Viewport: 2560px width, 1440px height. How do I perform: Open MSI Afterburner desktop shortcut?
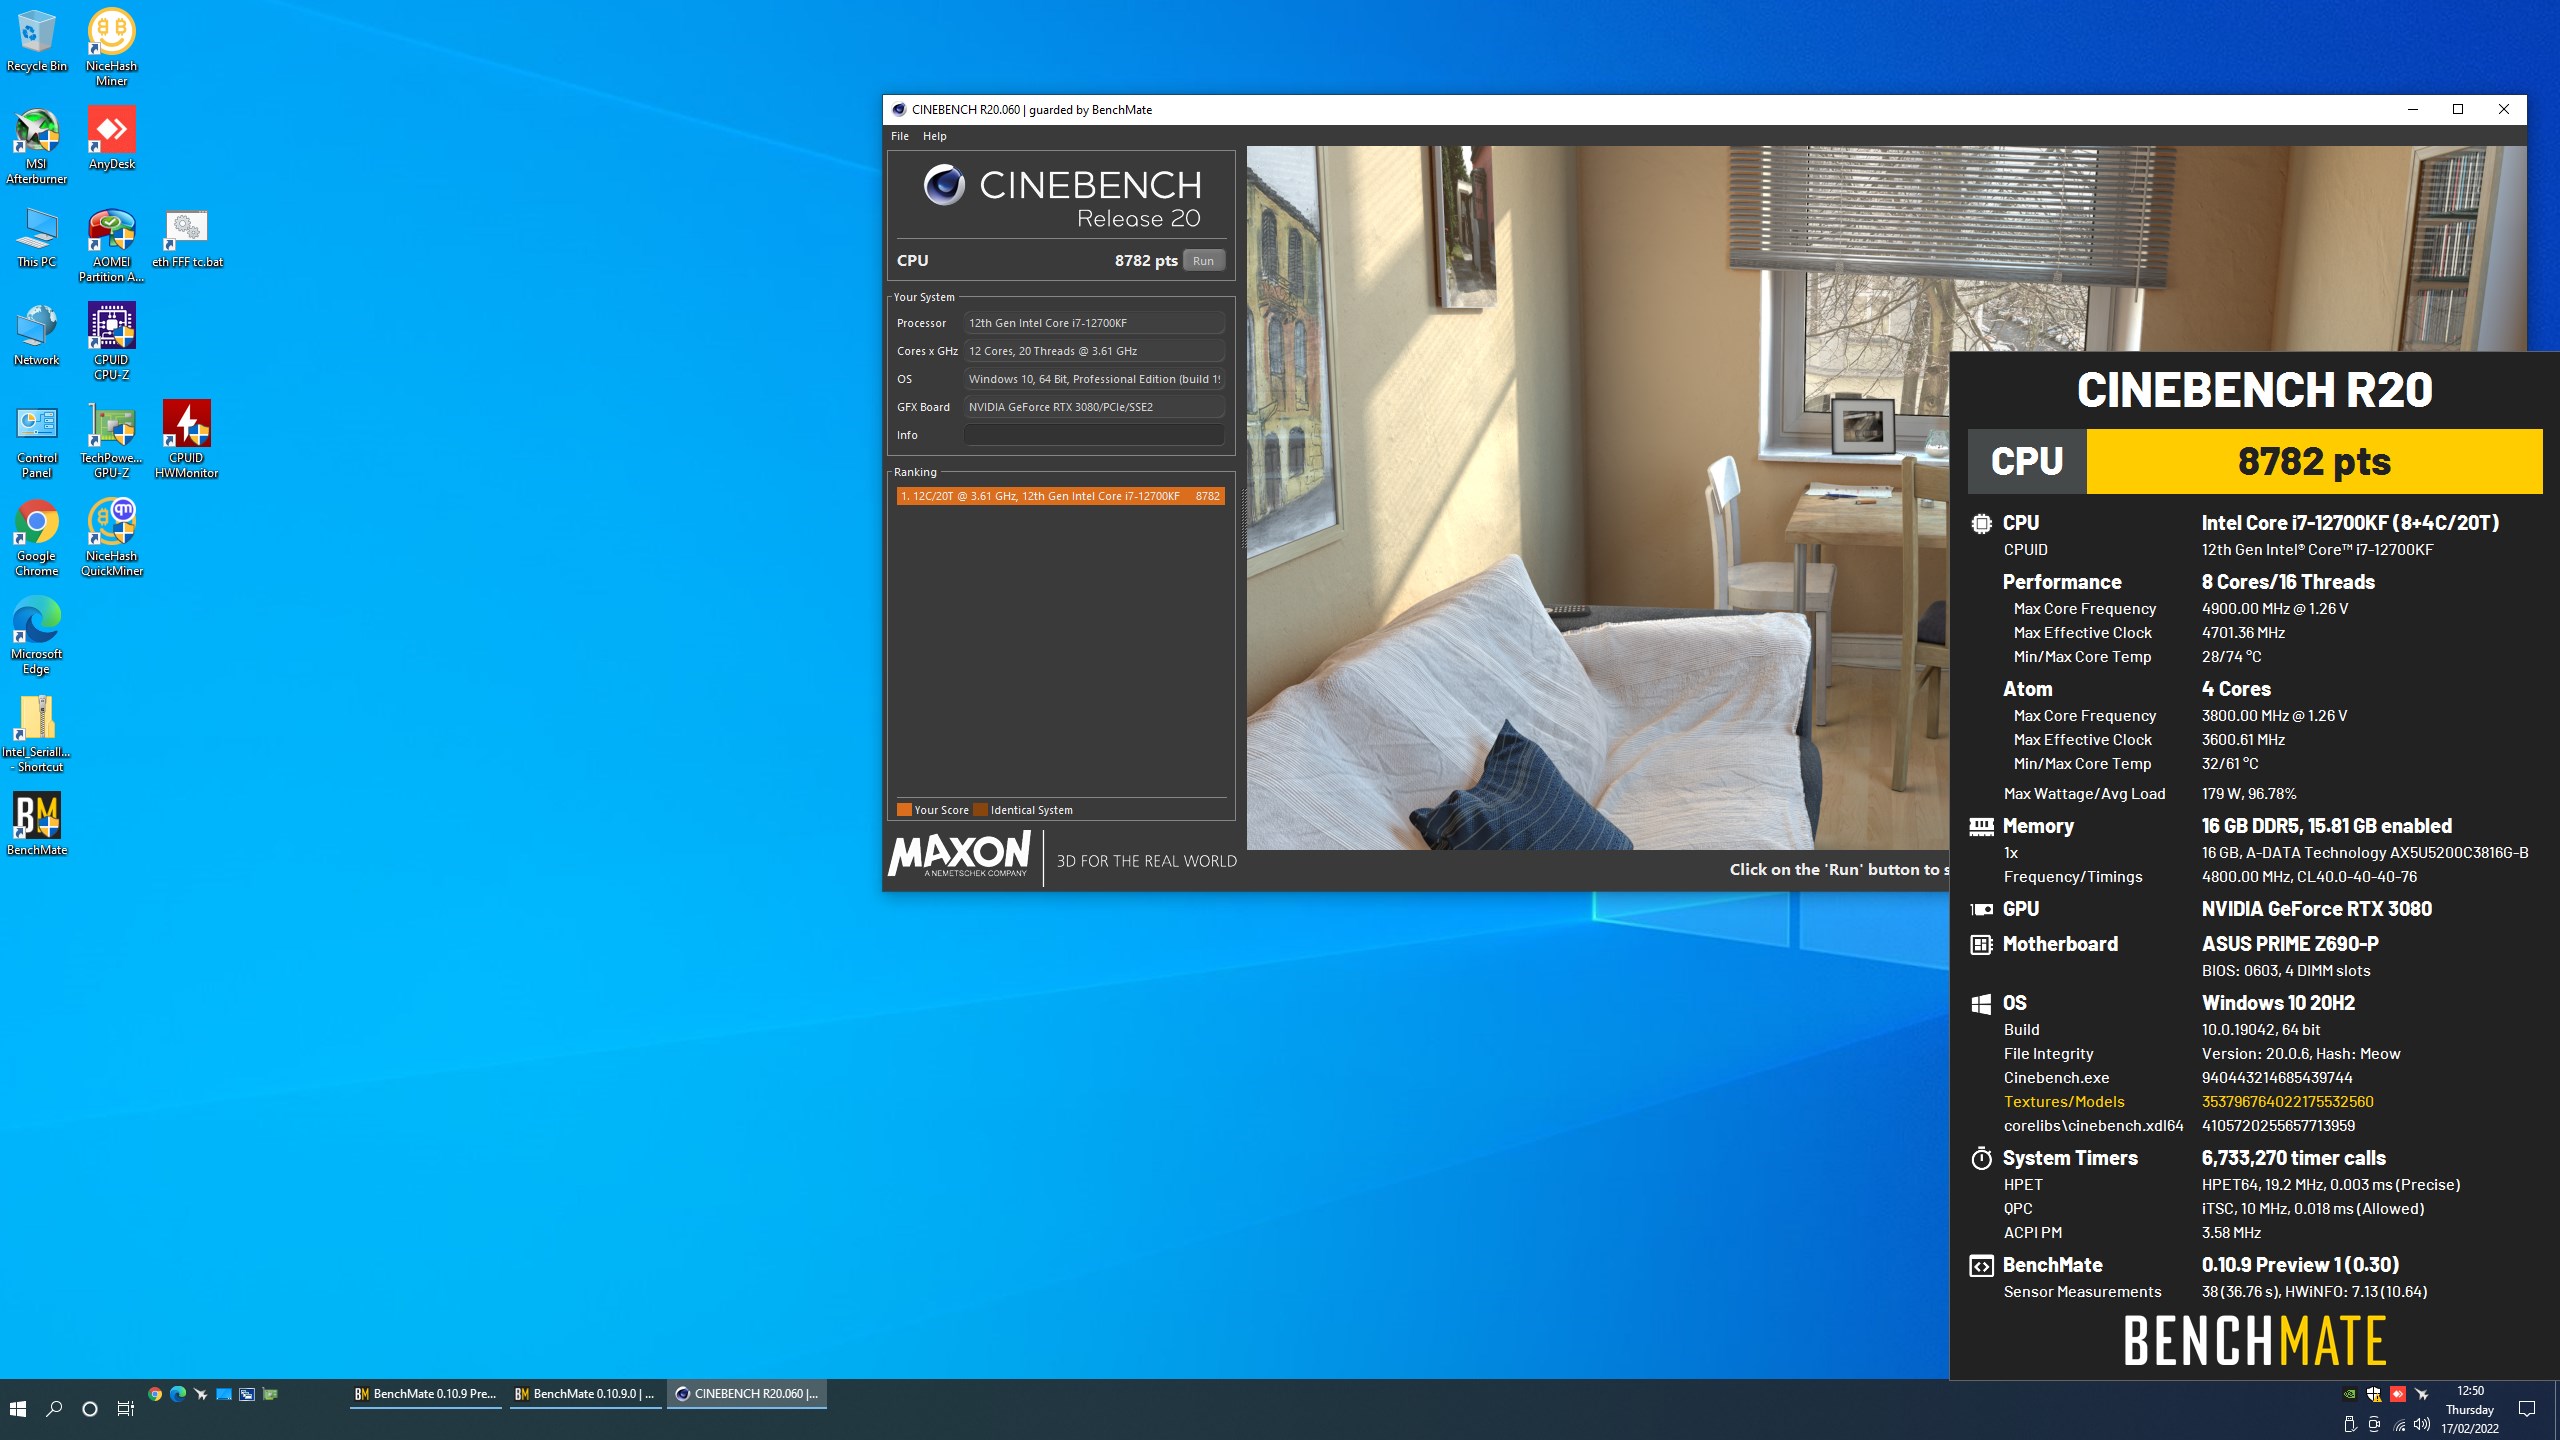36,145
